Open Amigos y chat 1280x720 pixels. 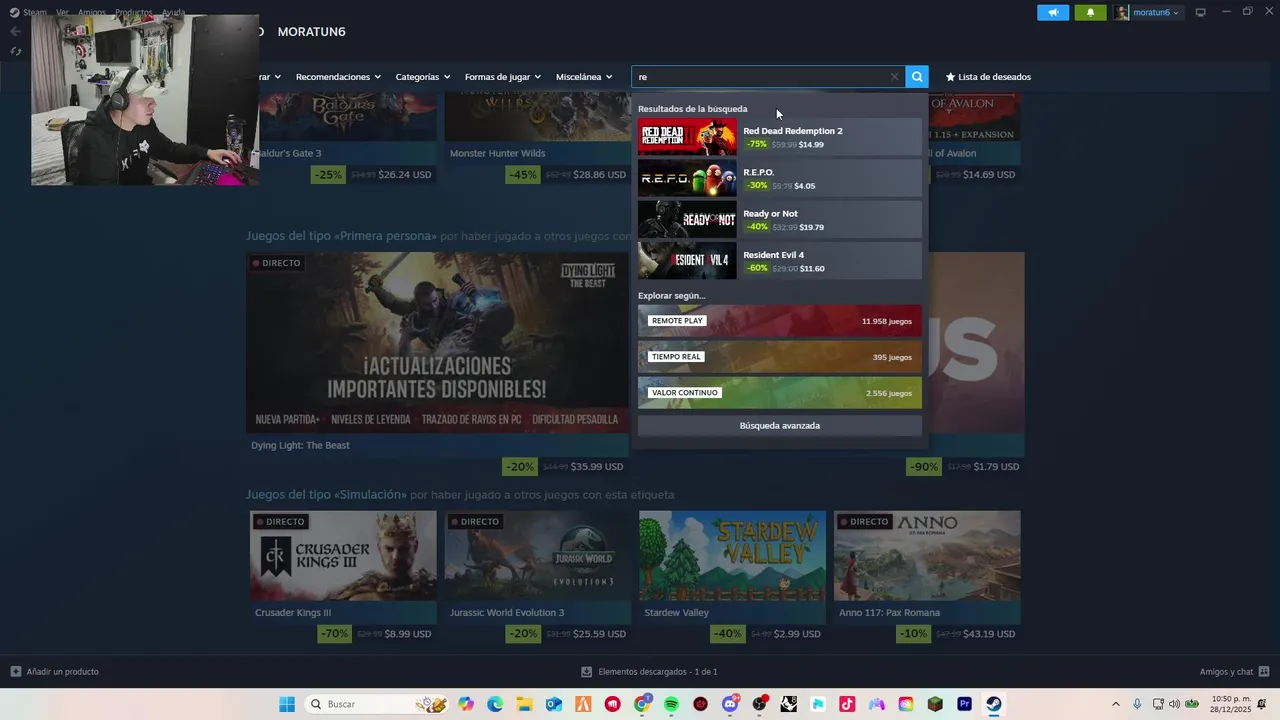point(1234,672)
